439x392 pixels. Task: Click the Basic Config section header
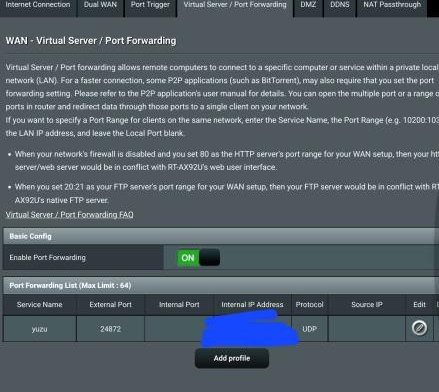(221, 236)
